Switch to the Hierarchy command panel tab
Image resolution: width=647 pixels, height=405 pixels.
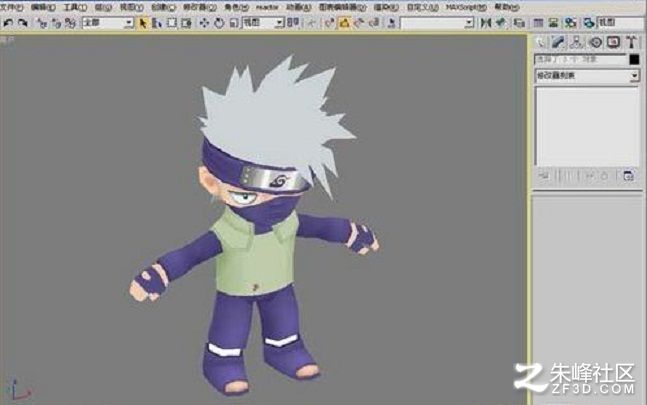pos(576,42)
